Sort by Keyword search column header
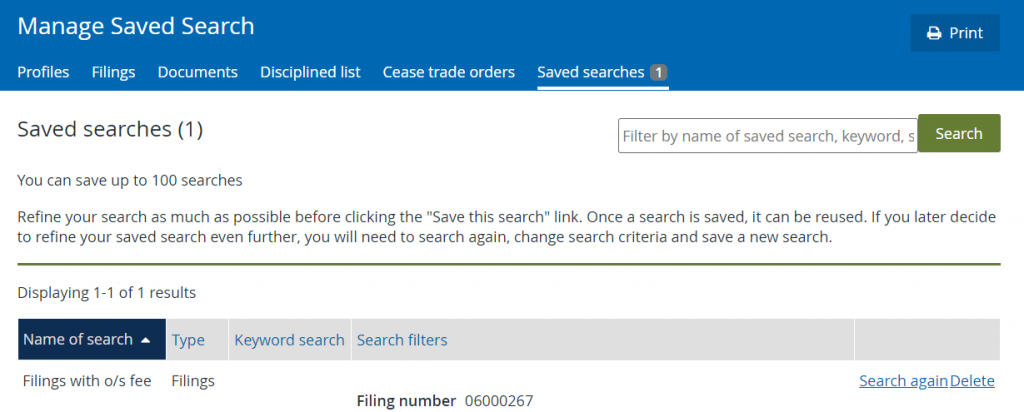This screenshot has height=412, width=1024. point(289,340)
